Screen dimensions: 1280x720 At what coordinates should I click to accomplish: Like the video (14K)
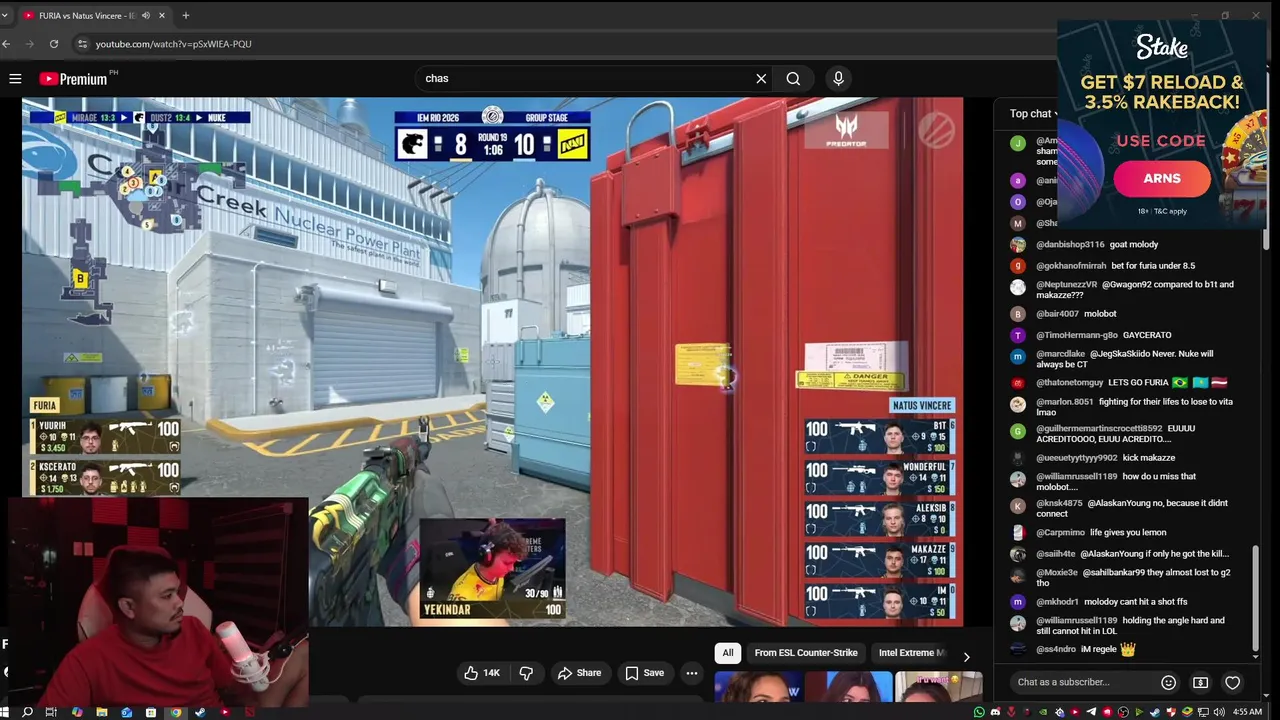482,673
